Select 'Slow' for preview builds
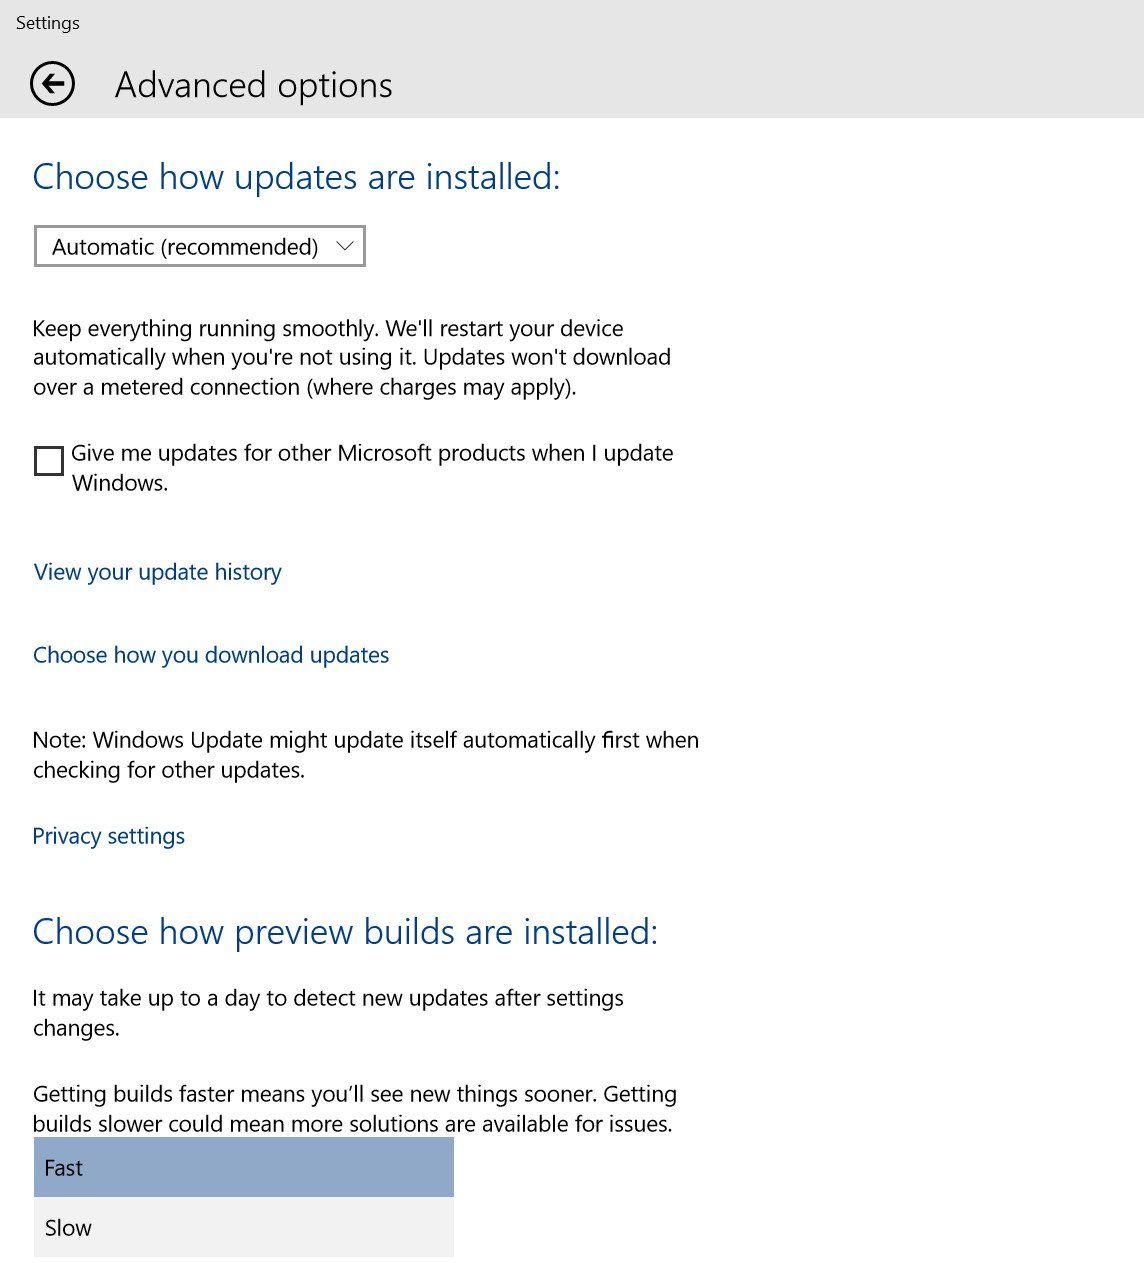Image resolution: width=1144 pixels, height=1270 pixels. [243, 1227]
